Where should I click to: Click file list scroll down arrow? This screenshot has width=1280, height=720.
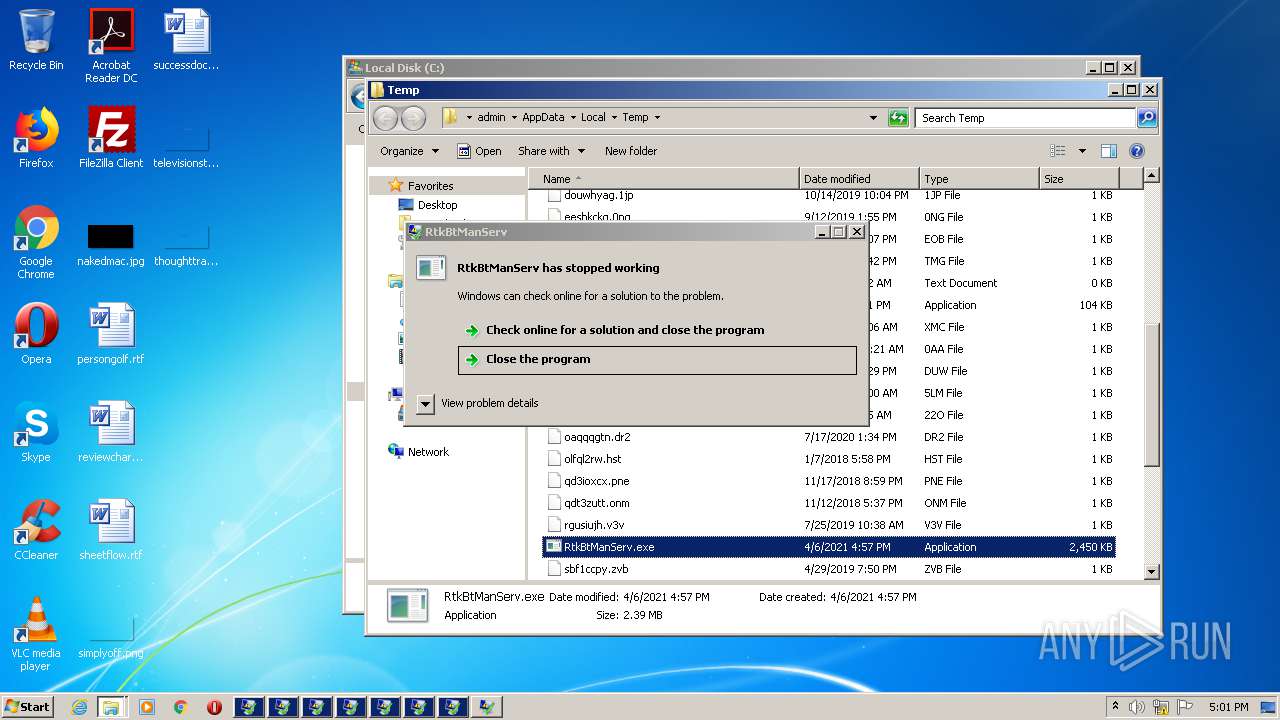(1151, 571)
